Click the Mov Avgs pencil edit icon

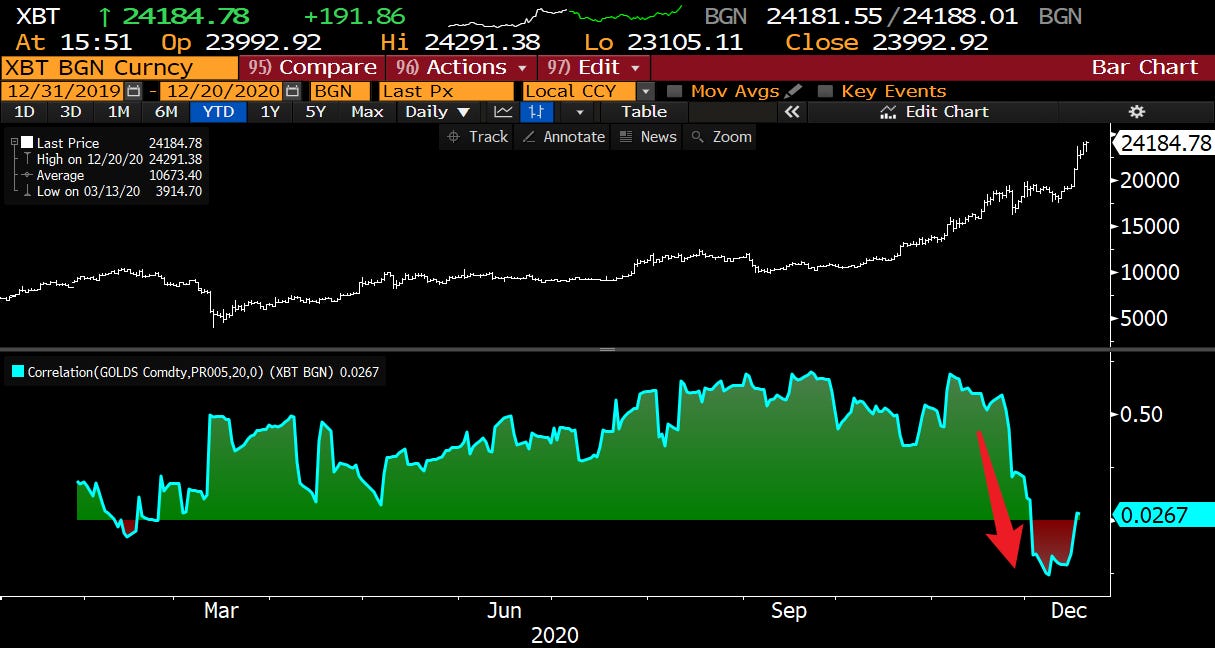(x=793, y=91)
